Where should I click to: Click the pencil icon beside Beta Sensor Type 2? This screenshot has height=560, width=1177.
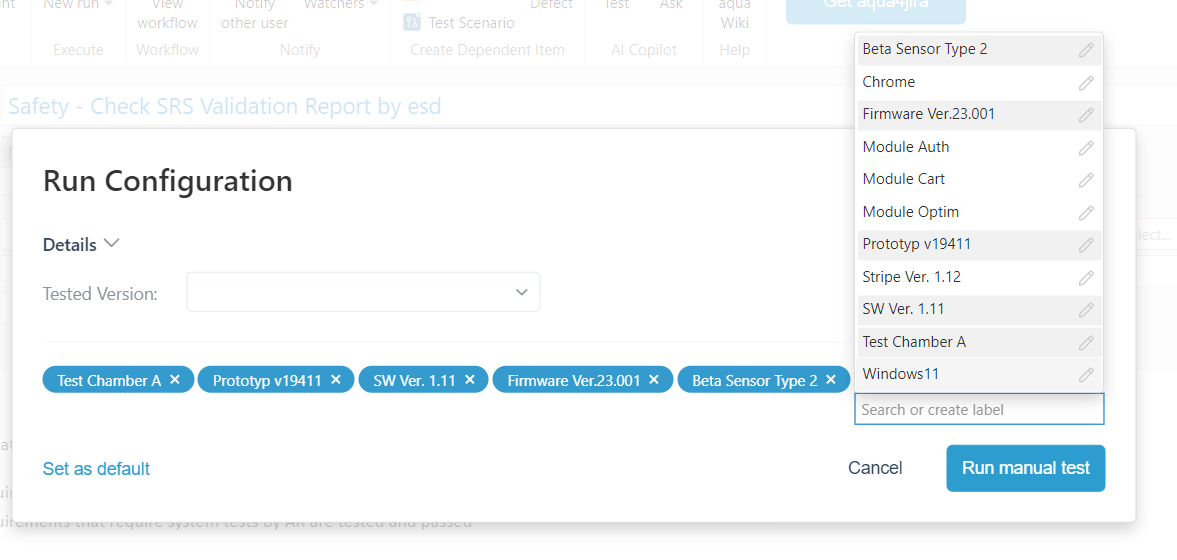click(1086, 50)
